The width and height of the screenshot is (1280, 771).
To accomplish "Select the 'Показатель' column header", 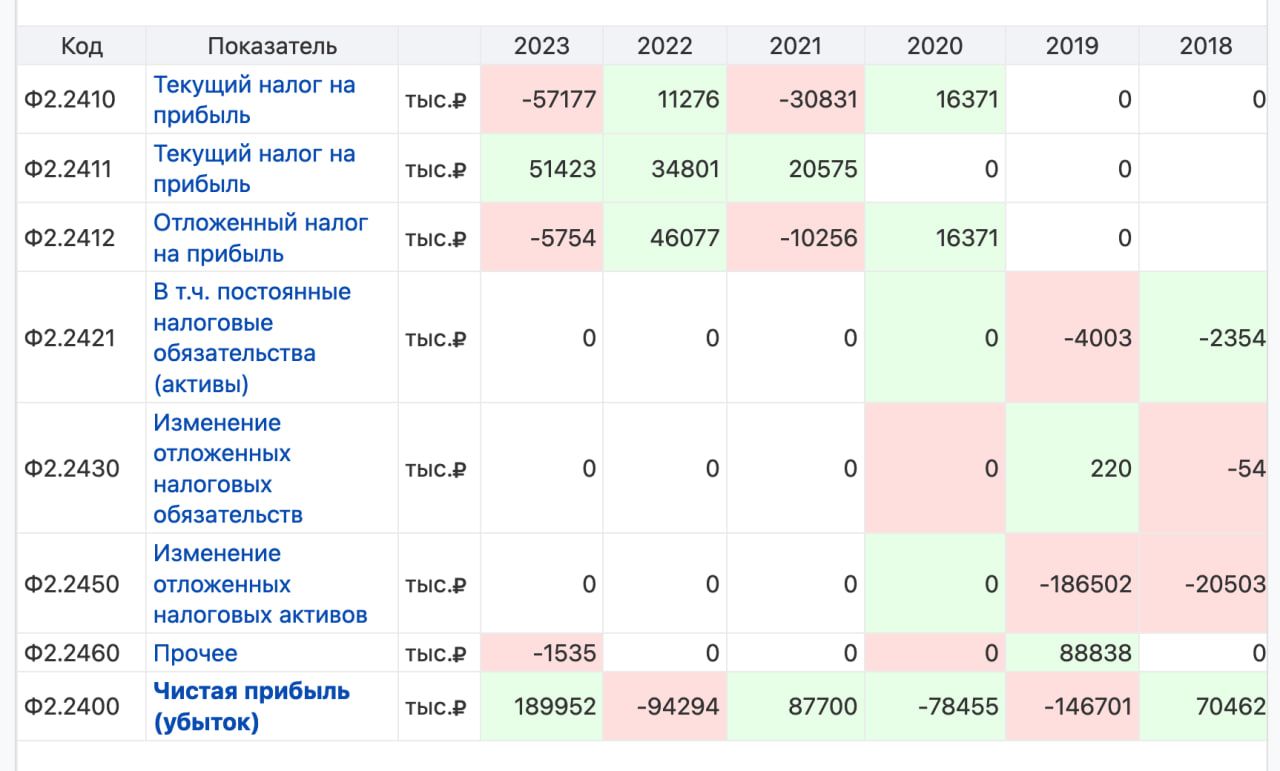I will (272, 46).
